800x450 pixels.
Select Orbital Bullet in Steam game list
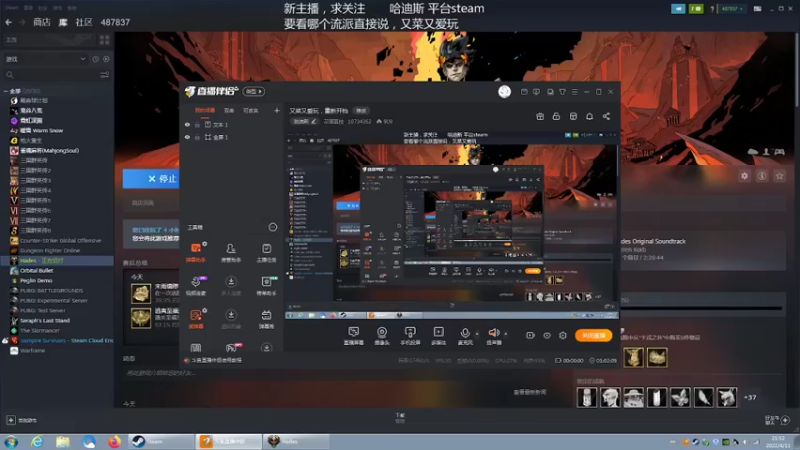(36, 270)
